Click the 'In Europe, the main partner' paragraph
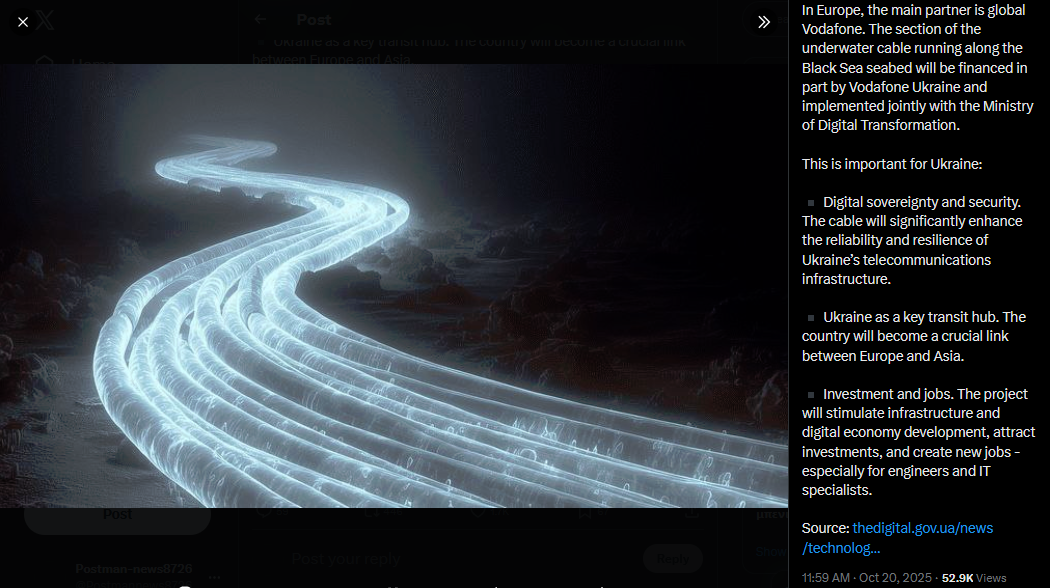The image size is (1050, 588). click(x=917, y=68)
